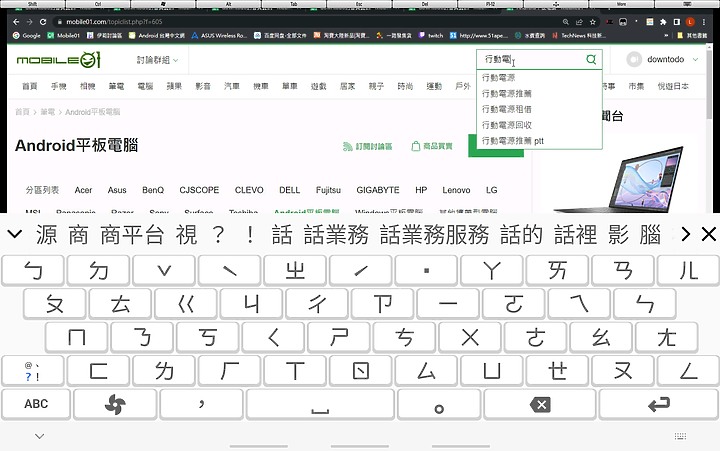Open the 筆電 navigation tab
The height and width of the screenshot is (451, 720).
pos(116,86)
